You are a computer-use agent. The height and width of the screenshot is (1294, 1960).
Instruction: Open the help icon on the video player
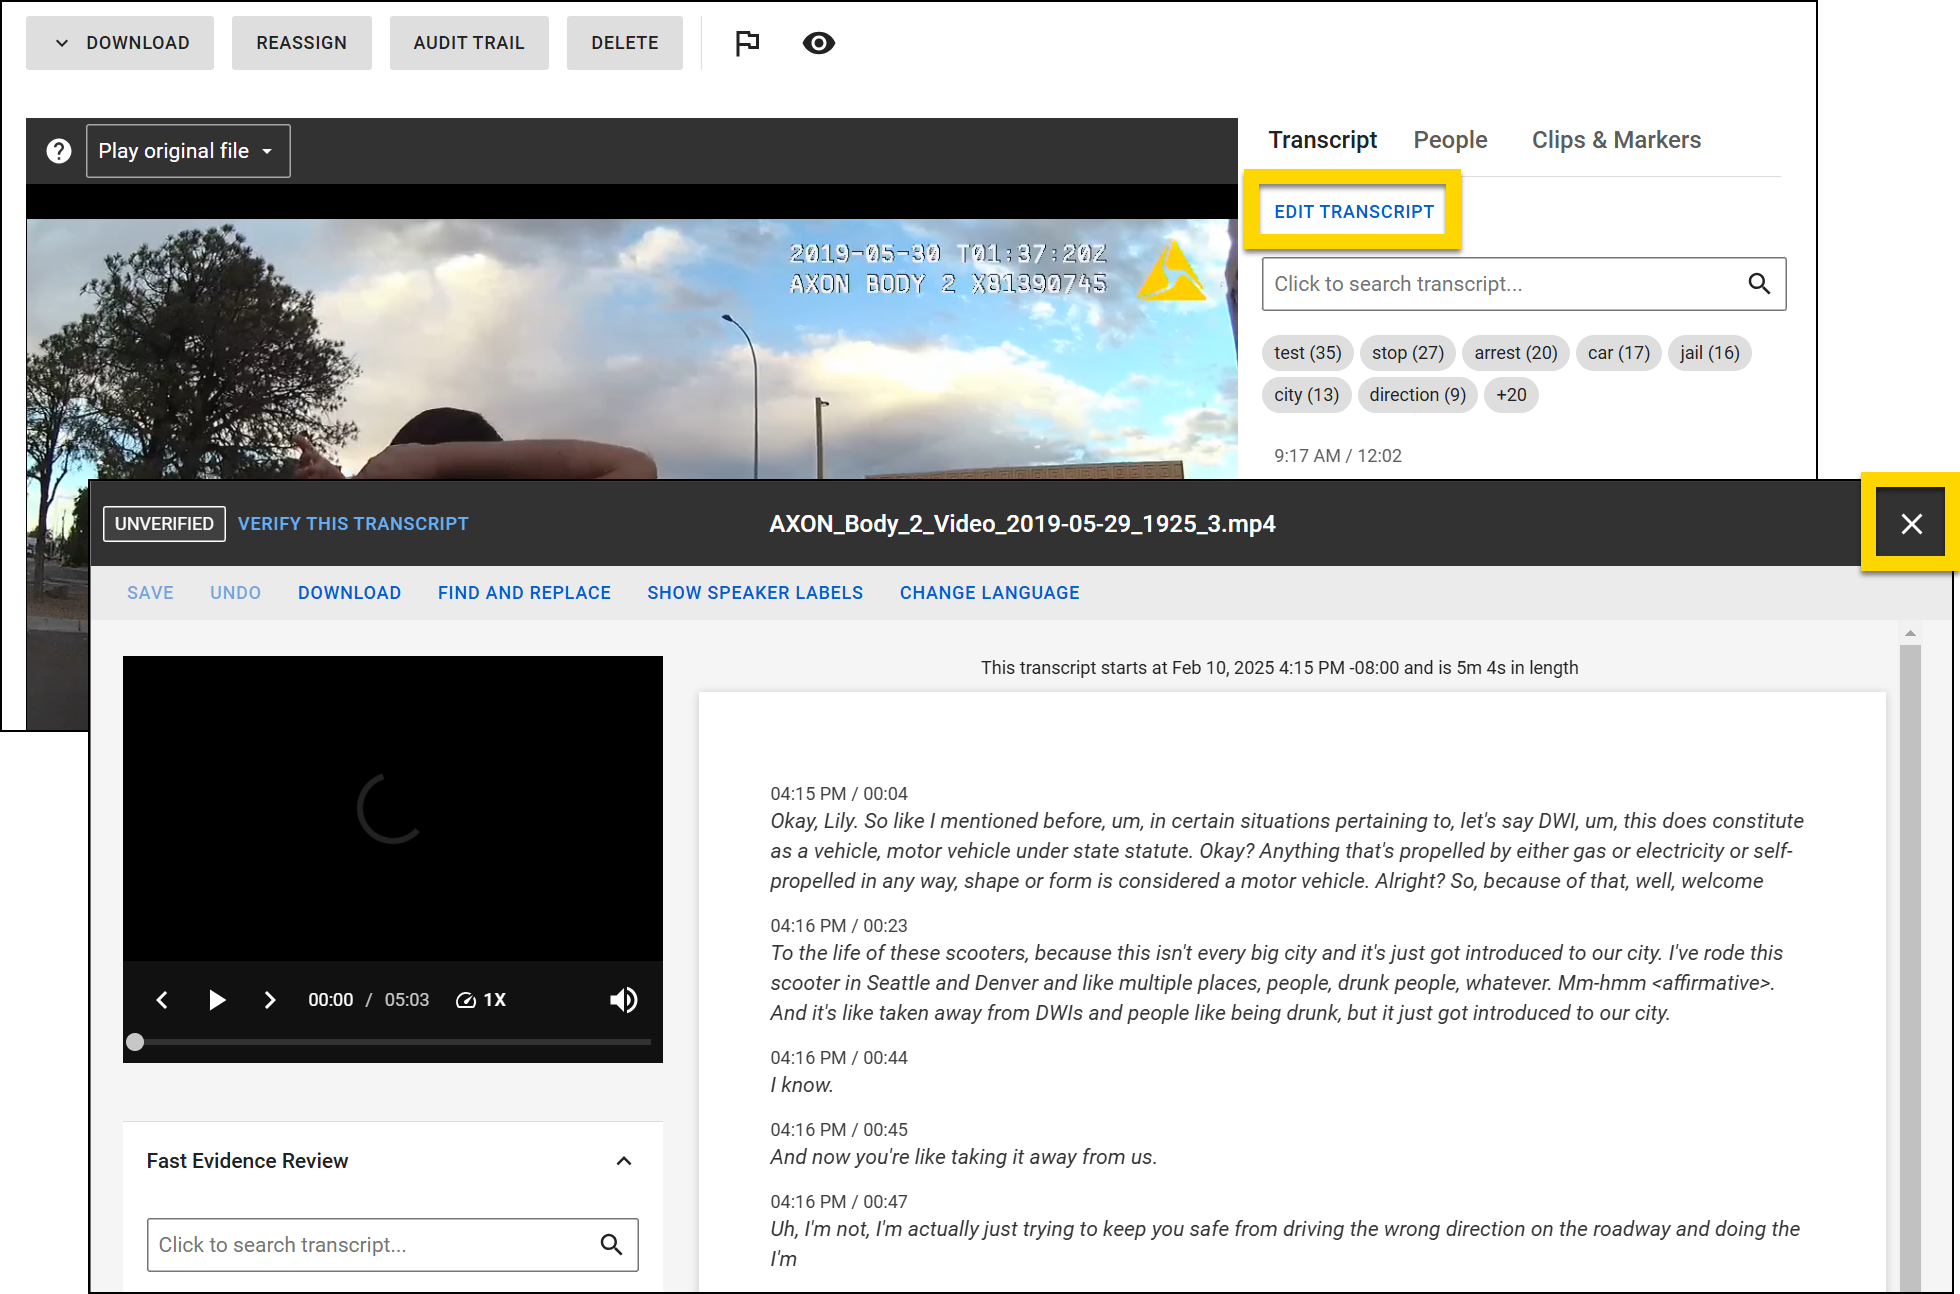(58, 150)
